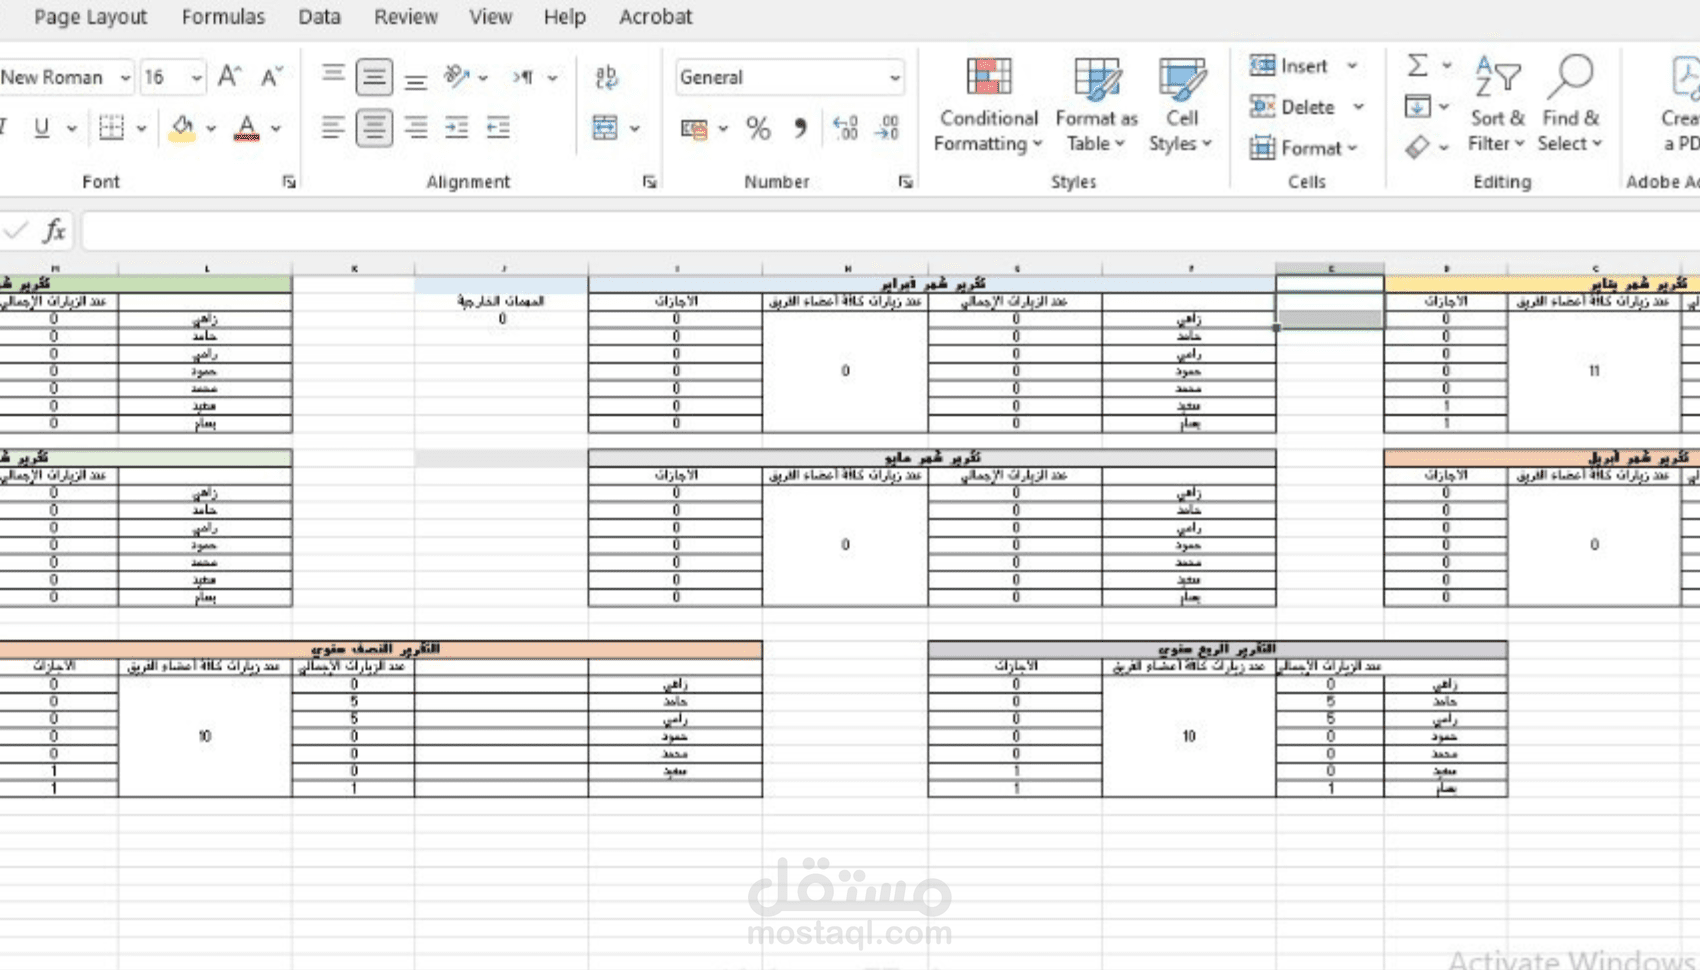Apply the yellow Fill Color
This screenshot has width=1700, height=970.
182,128
